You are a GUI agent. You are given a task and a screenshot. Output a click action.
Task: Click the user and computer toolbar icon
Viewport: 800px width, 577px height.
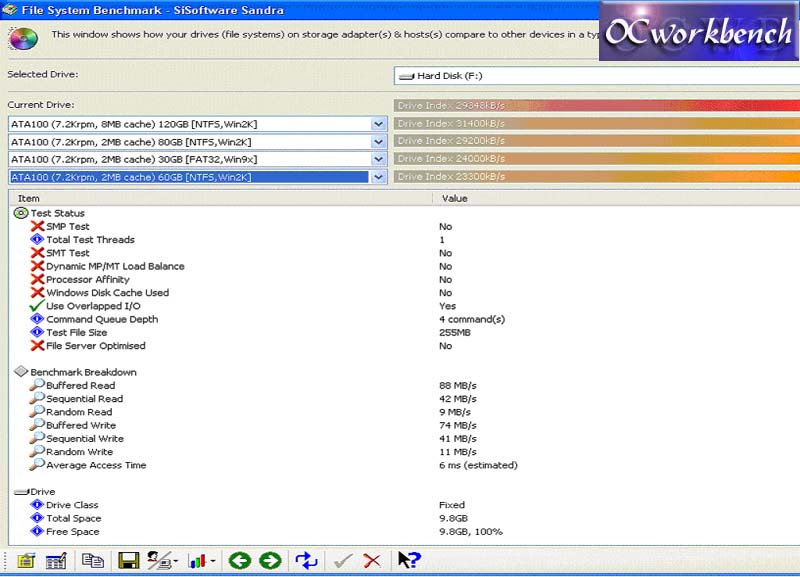162,561
